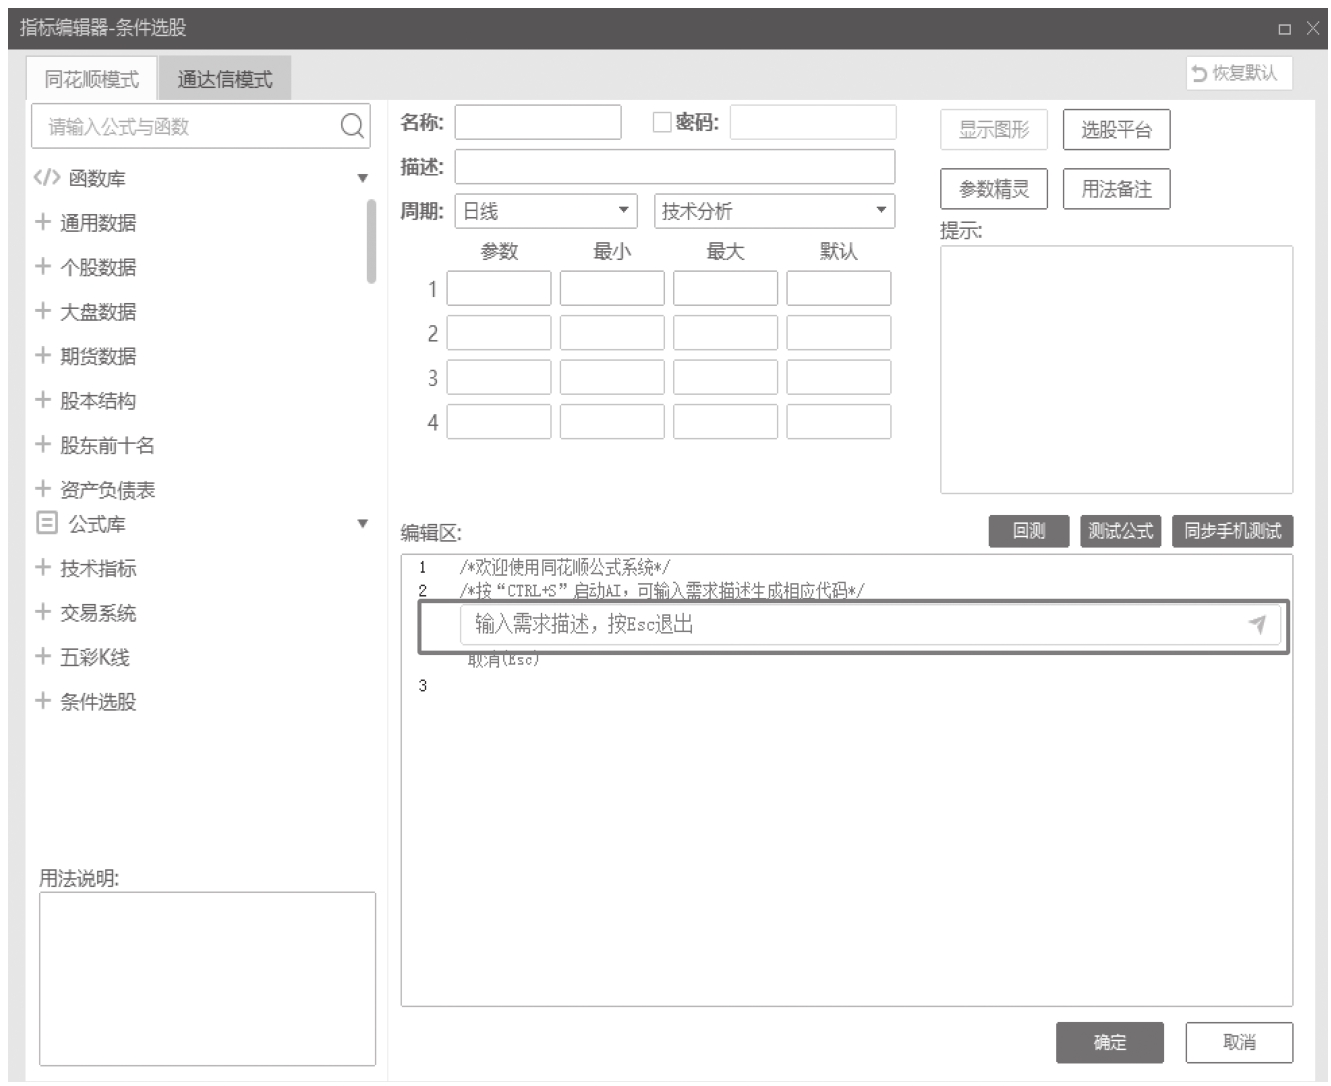Close the 指标编辑器 window
The image size is (1331, 1086).
pyautogui.click(x=1313, y=28)
